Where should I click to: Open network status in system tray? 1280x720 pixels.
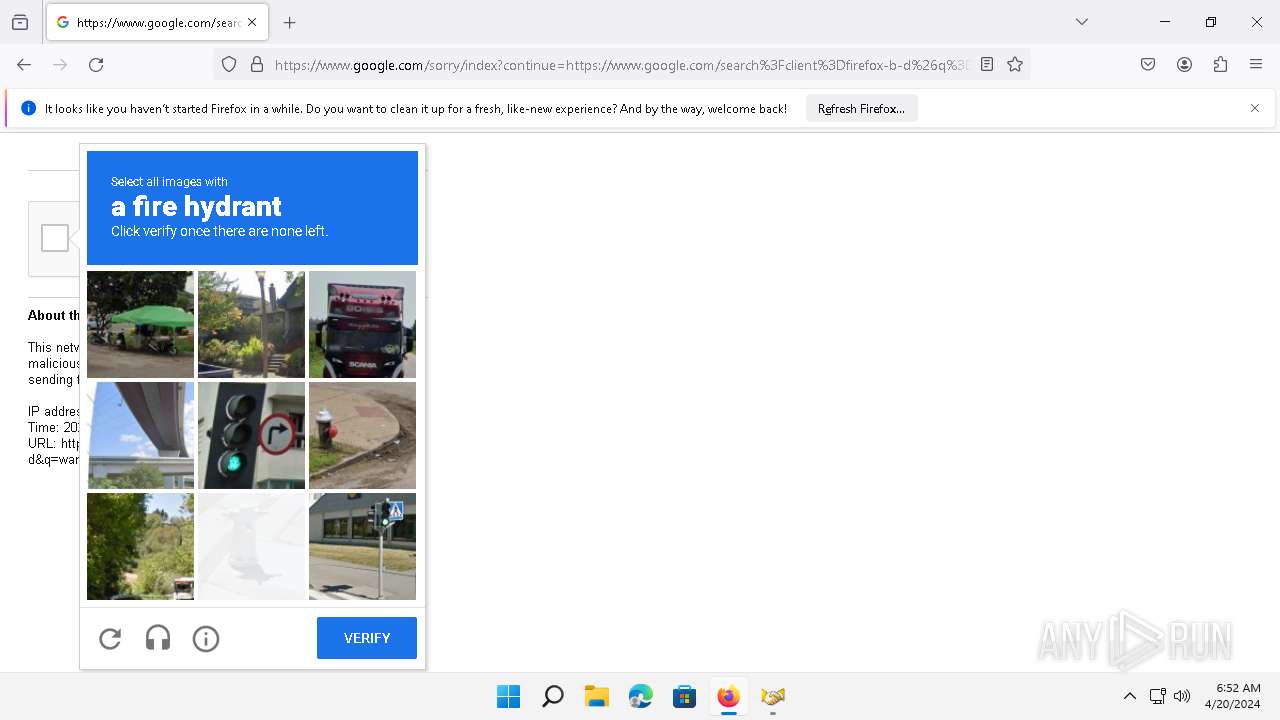pyautogui.click(x=1157, y=696)
